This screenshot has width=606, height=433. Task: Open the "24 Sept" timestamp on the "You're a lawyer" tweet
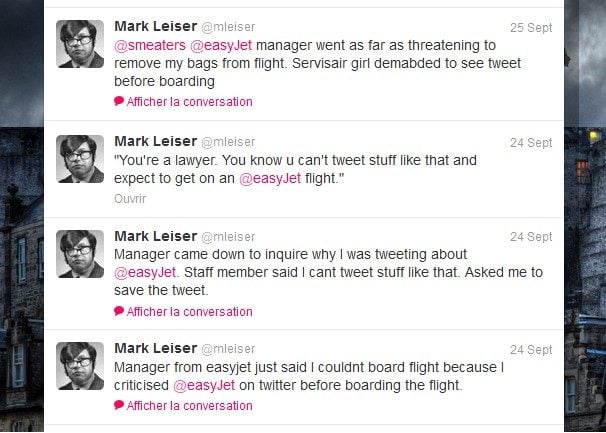[x=530, y=142]
